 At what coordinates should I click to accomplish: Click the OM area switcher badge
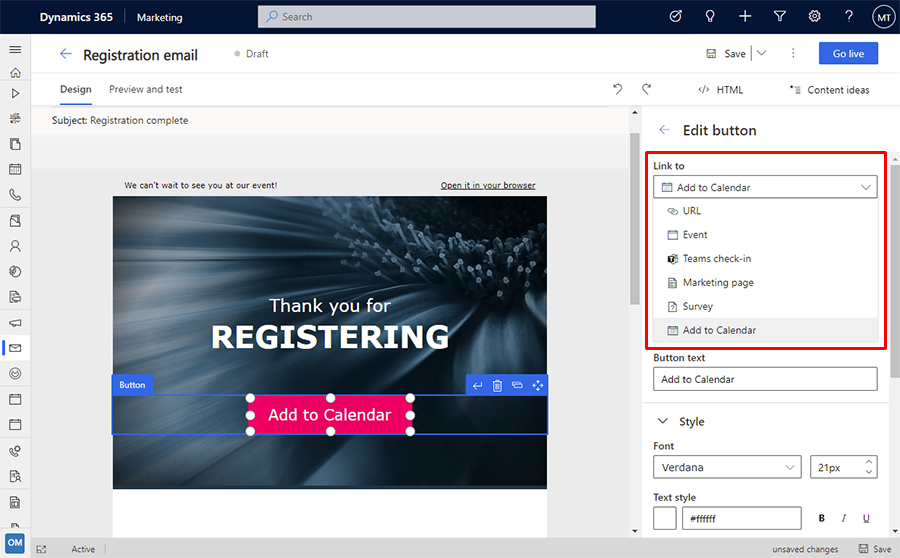point(15,542)
